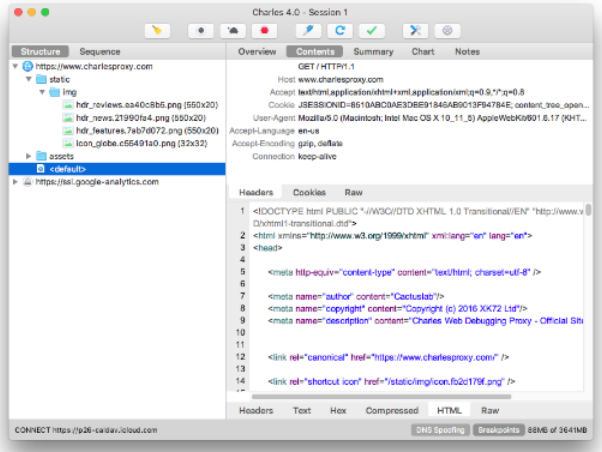This screenshot has height=452, width=602.
Task: Enable breakpoints with the red hexagon icon
Action: (265, 31)
